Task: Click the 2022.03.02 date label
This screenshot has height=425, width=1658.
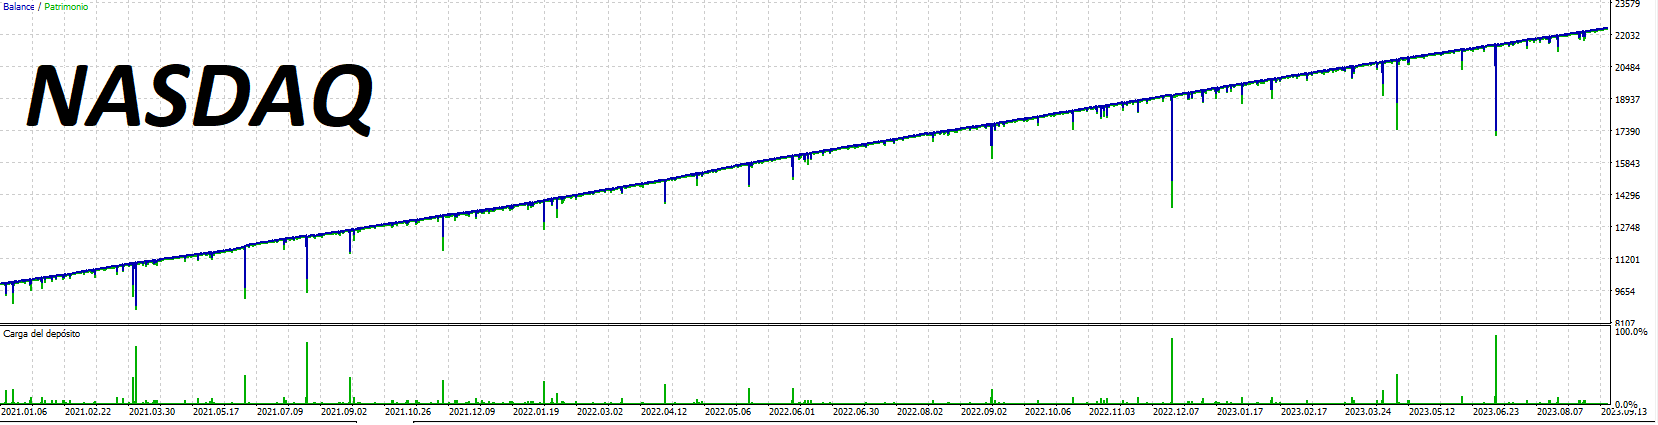Action: [600, 411]
